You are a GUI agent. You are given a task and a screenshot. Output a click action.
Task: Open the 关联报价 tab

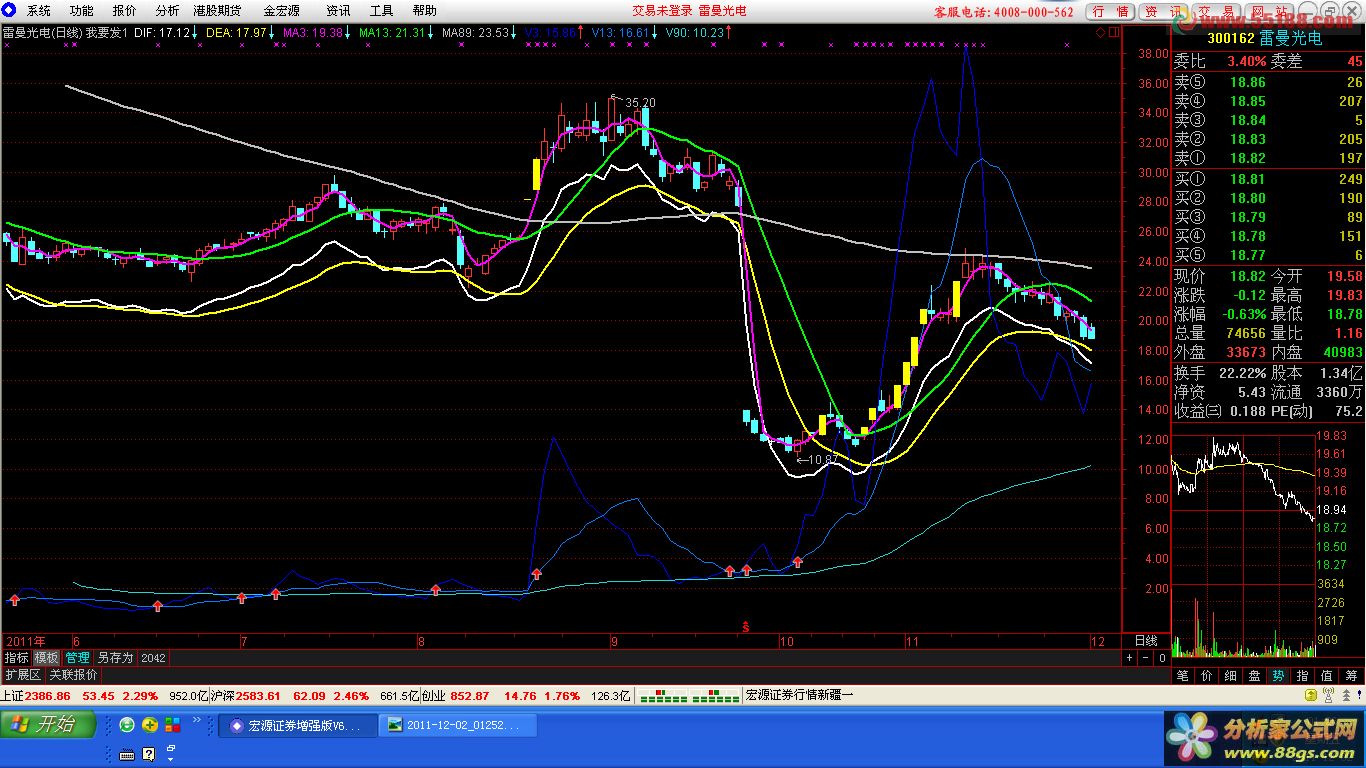click(74, 675)
